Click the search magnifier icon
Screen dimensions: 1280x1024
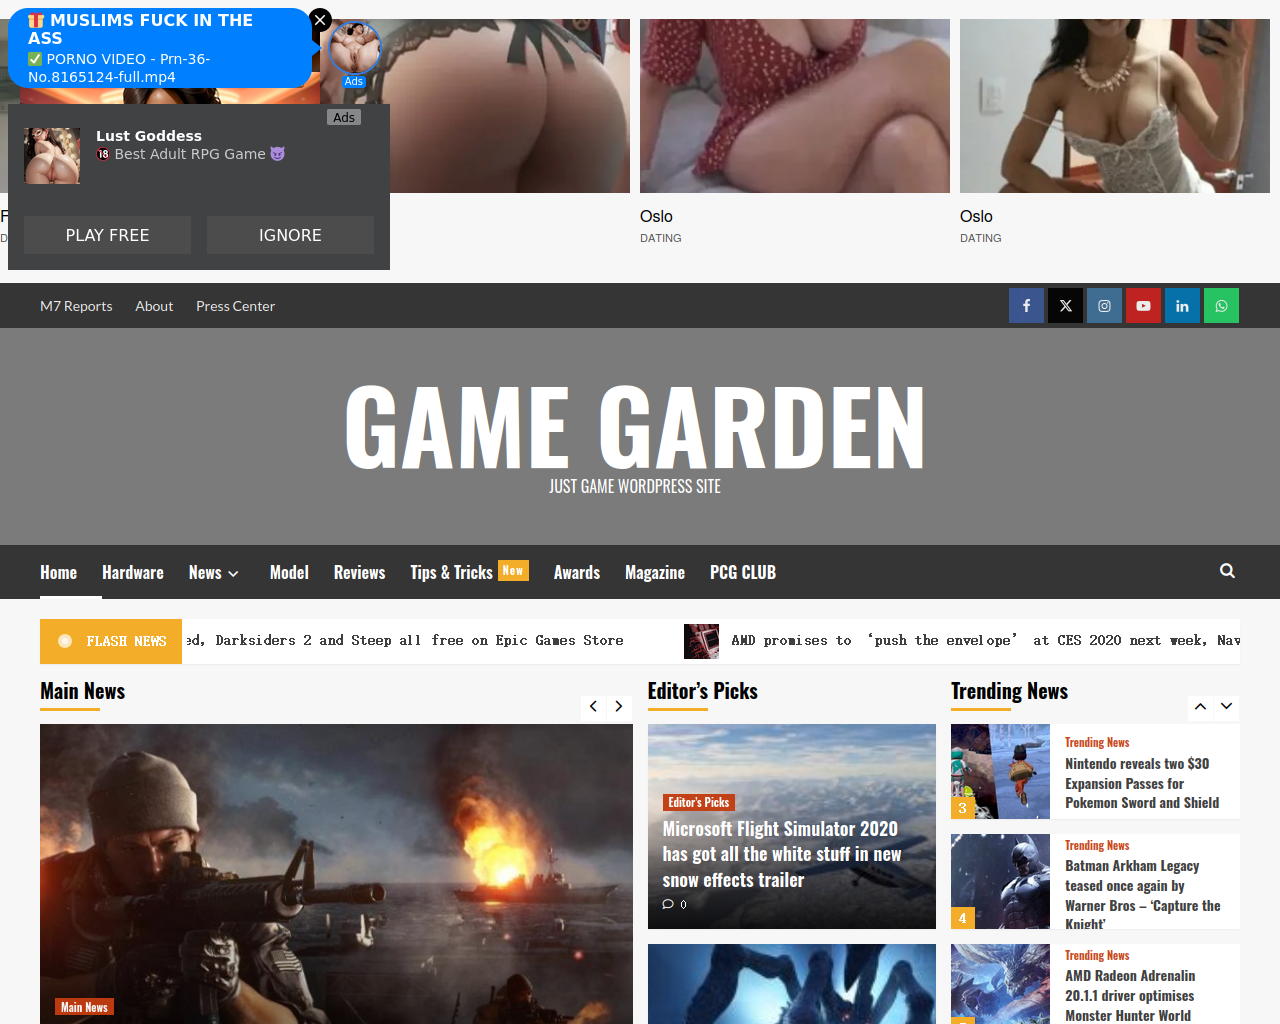(1227, 571)
